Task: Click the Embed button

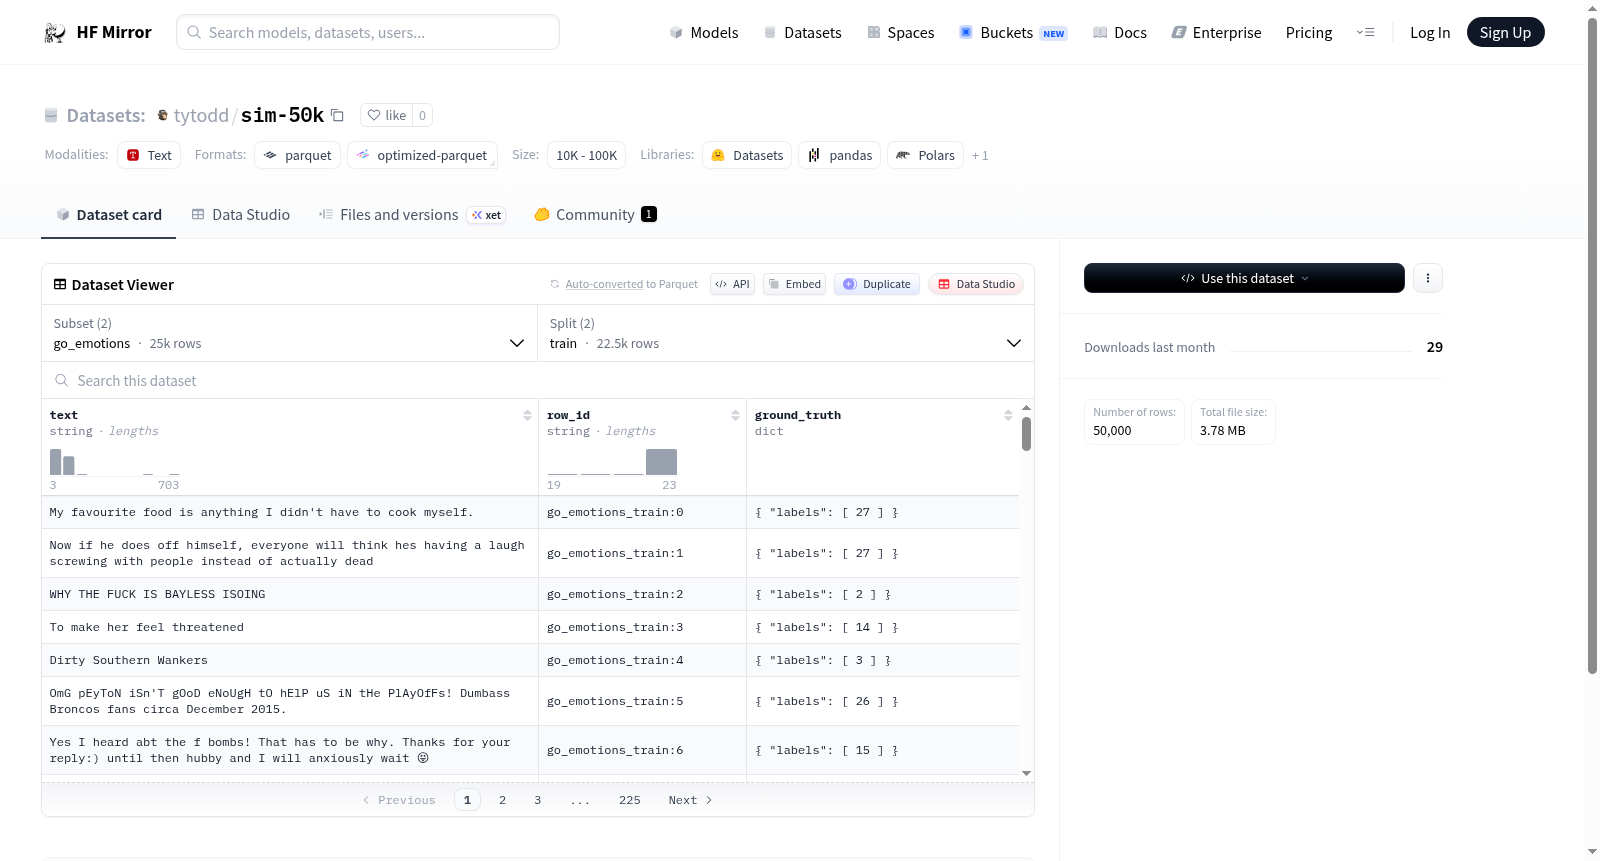Action: pos(794,284)
